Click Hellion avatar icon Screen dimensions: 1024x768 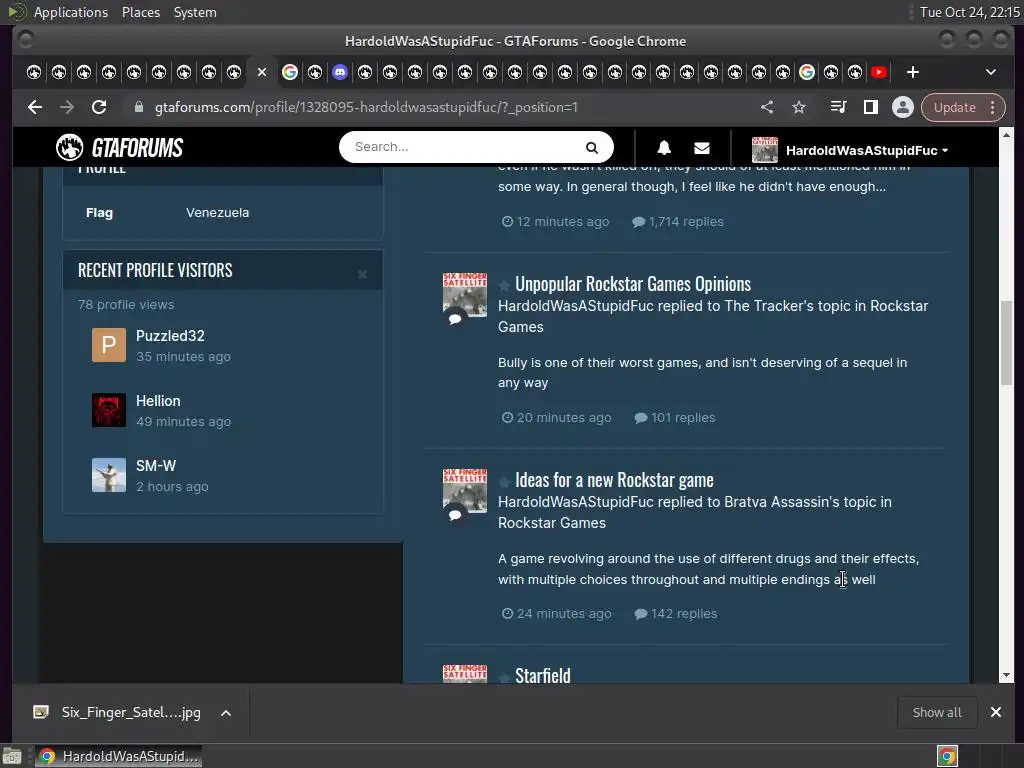pos(109,410)
